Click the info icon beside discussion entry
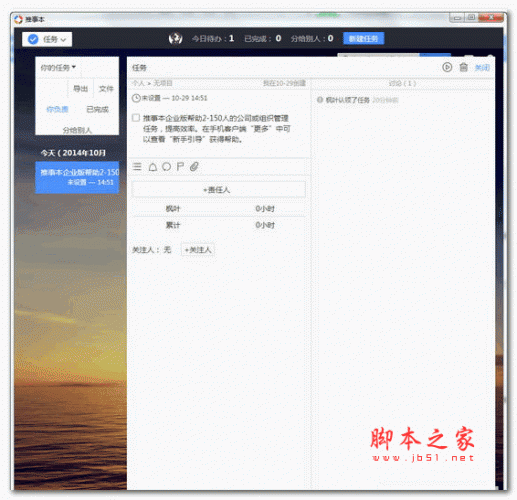517x500 pixels. [x=320, y=100]
